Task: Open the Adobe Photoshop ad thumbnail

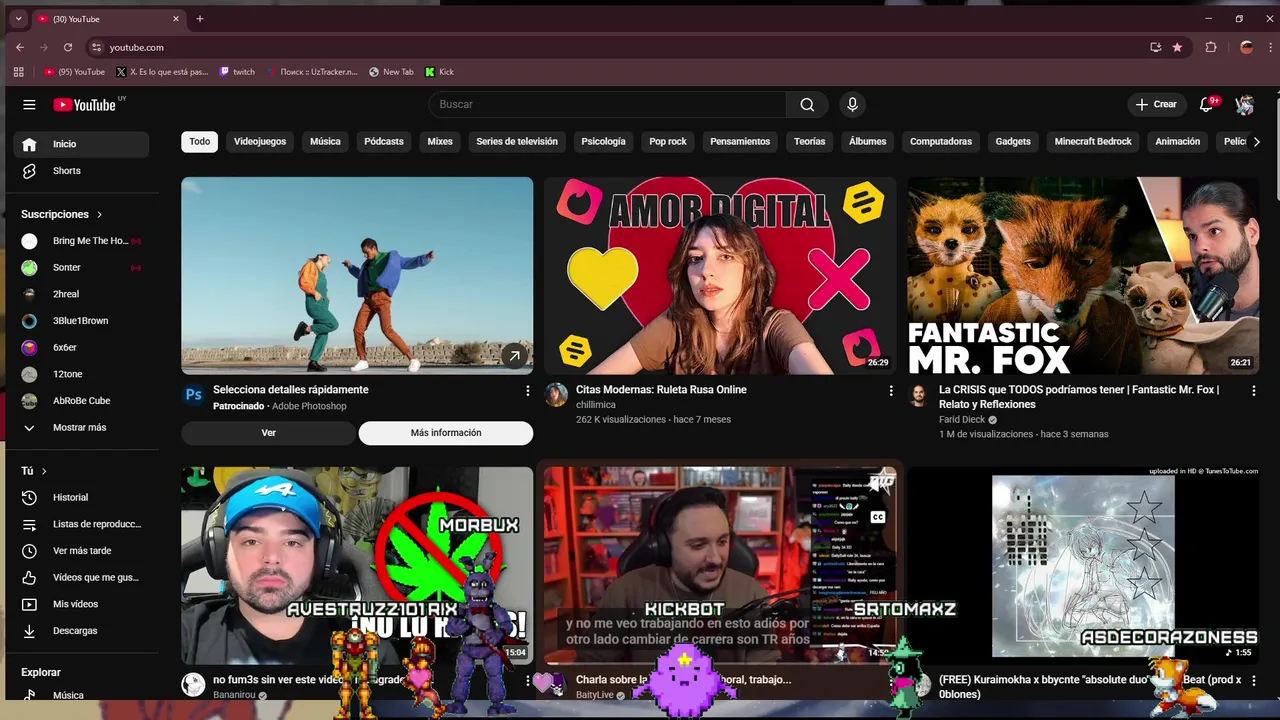Action: 357,276
